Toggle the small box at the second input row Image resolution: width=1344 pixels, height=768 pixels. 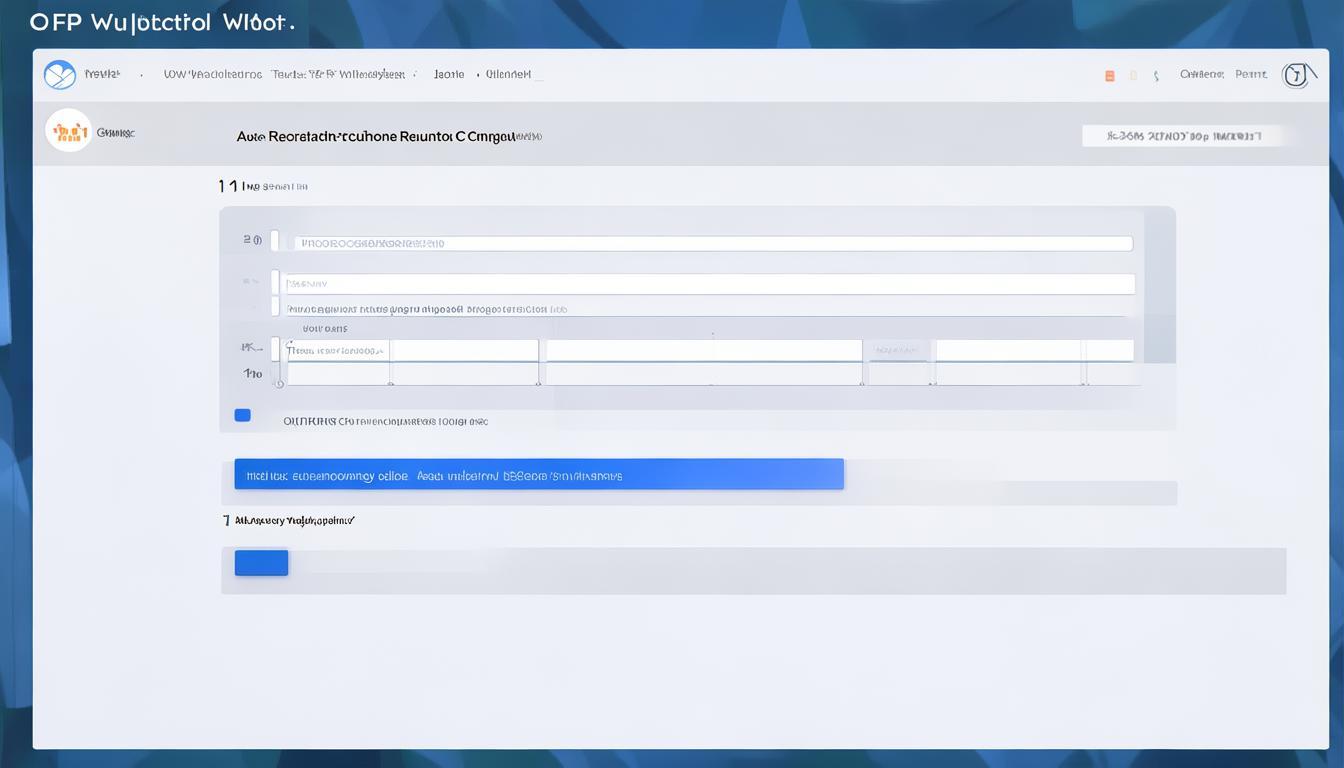pos(275,282)
